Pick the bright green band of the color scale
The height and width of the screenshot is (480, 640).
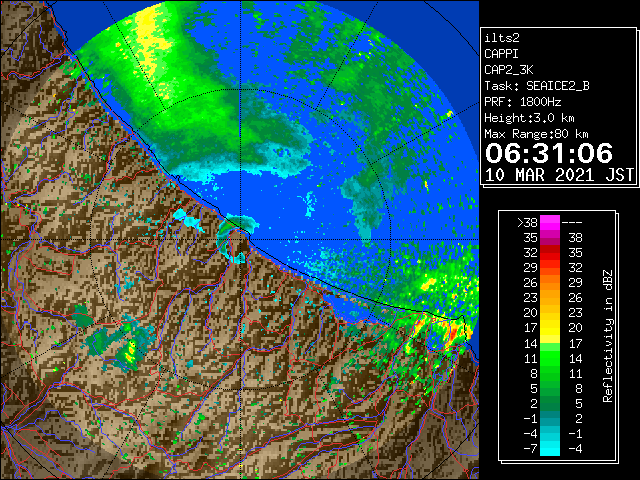click(550, 359)
